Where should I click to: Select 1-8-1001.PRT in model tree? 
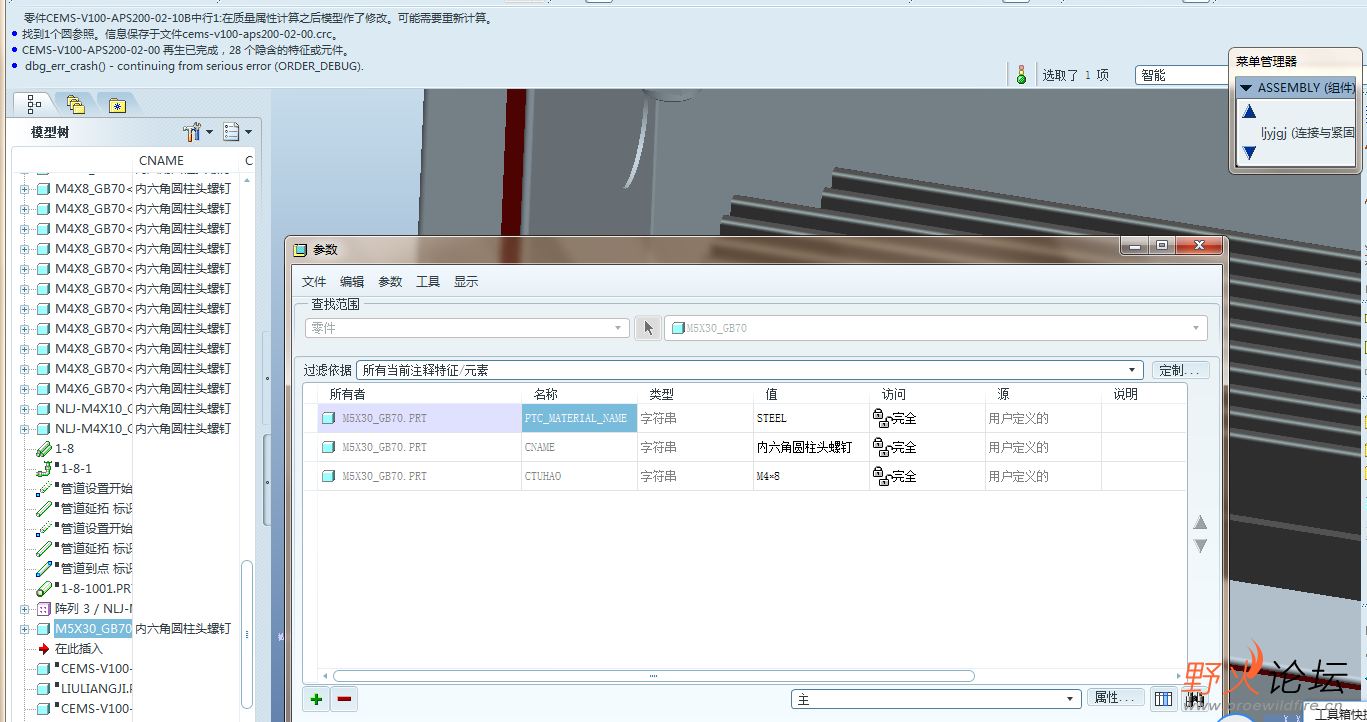(x=96, y=588)
